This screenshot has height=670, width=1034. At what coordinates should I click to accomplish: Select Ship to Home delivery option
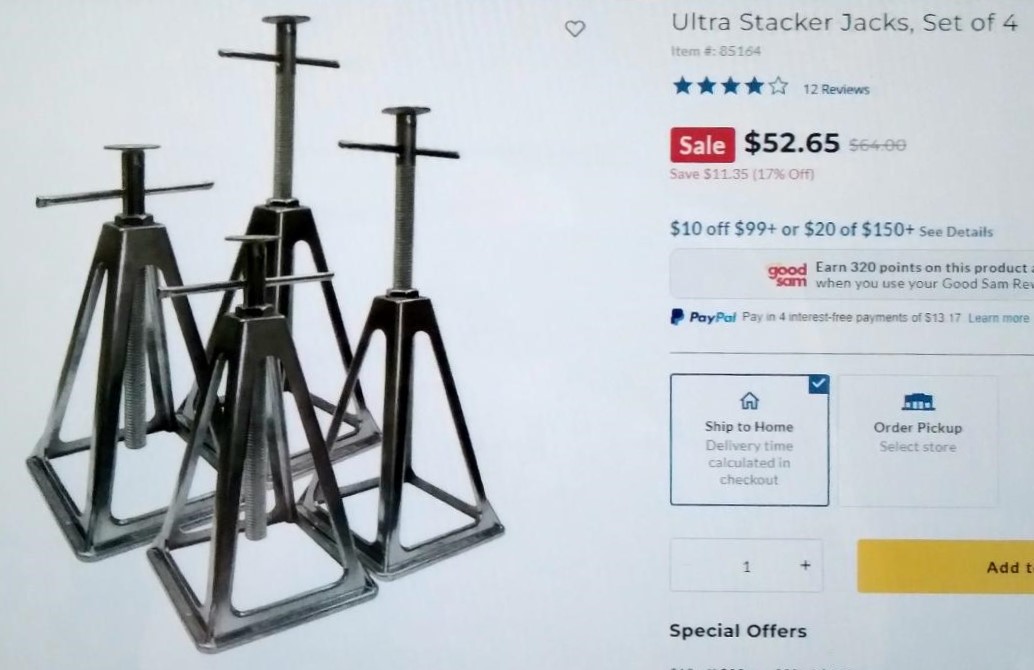749,440
